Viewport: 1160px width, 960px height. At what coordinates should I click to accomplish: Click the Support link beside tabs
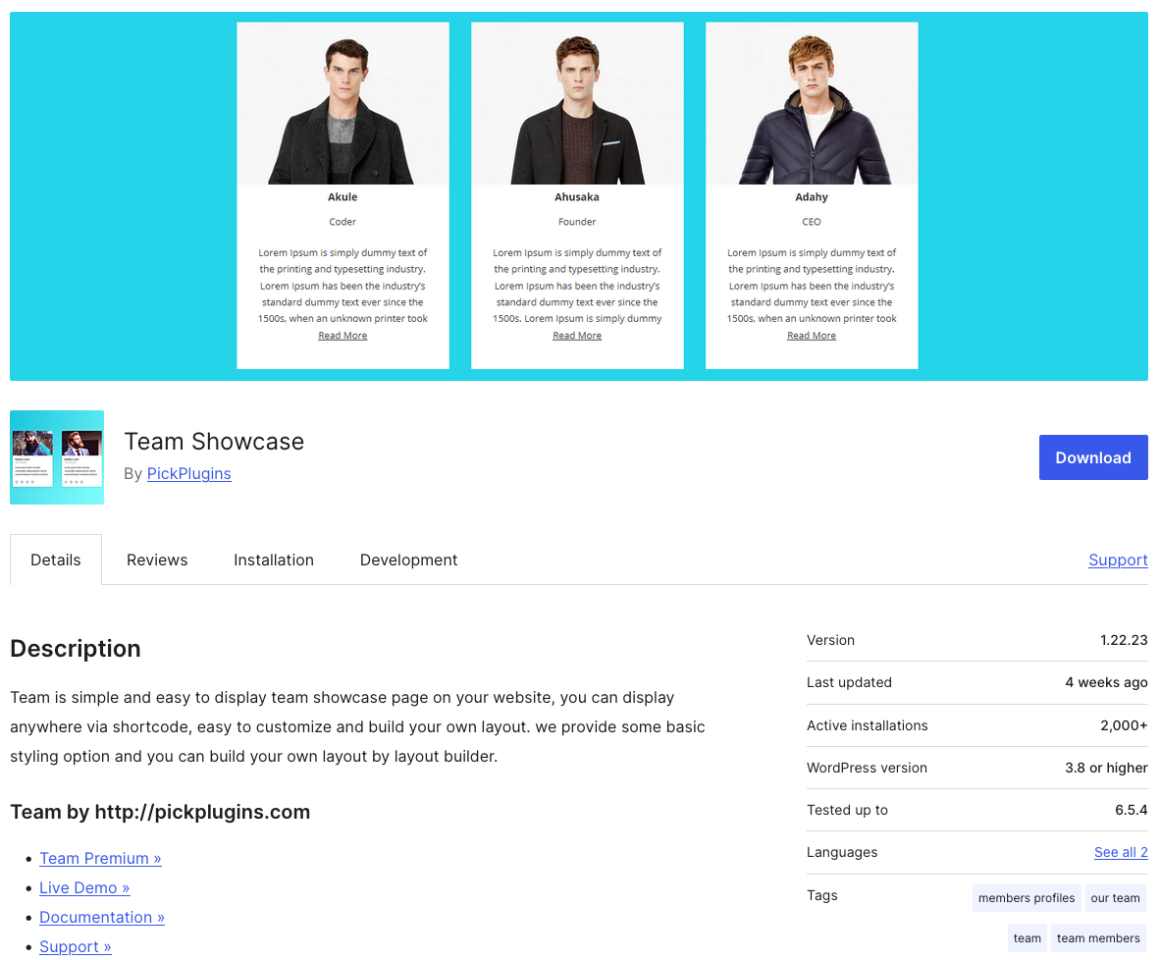(1117, 560)
